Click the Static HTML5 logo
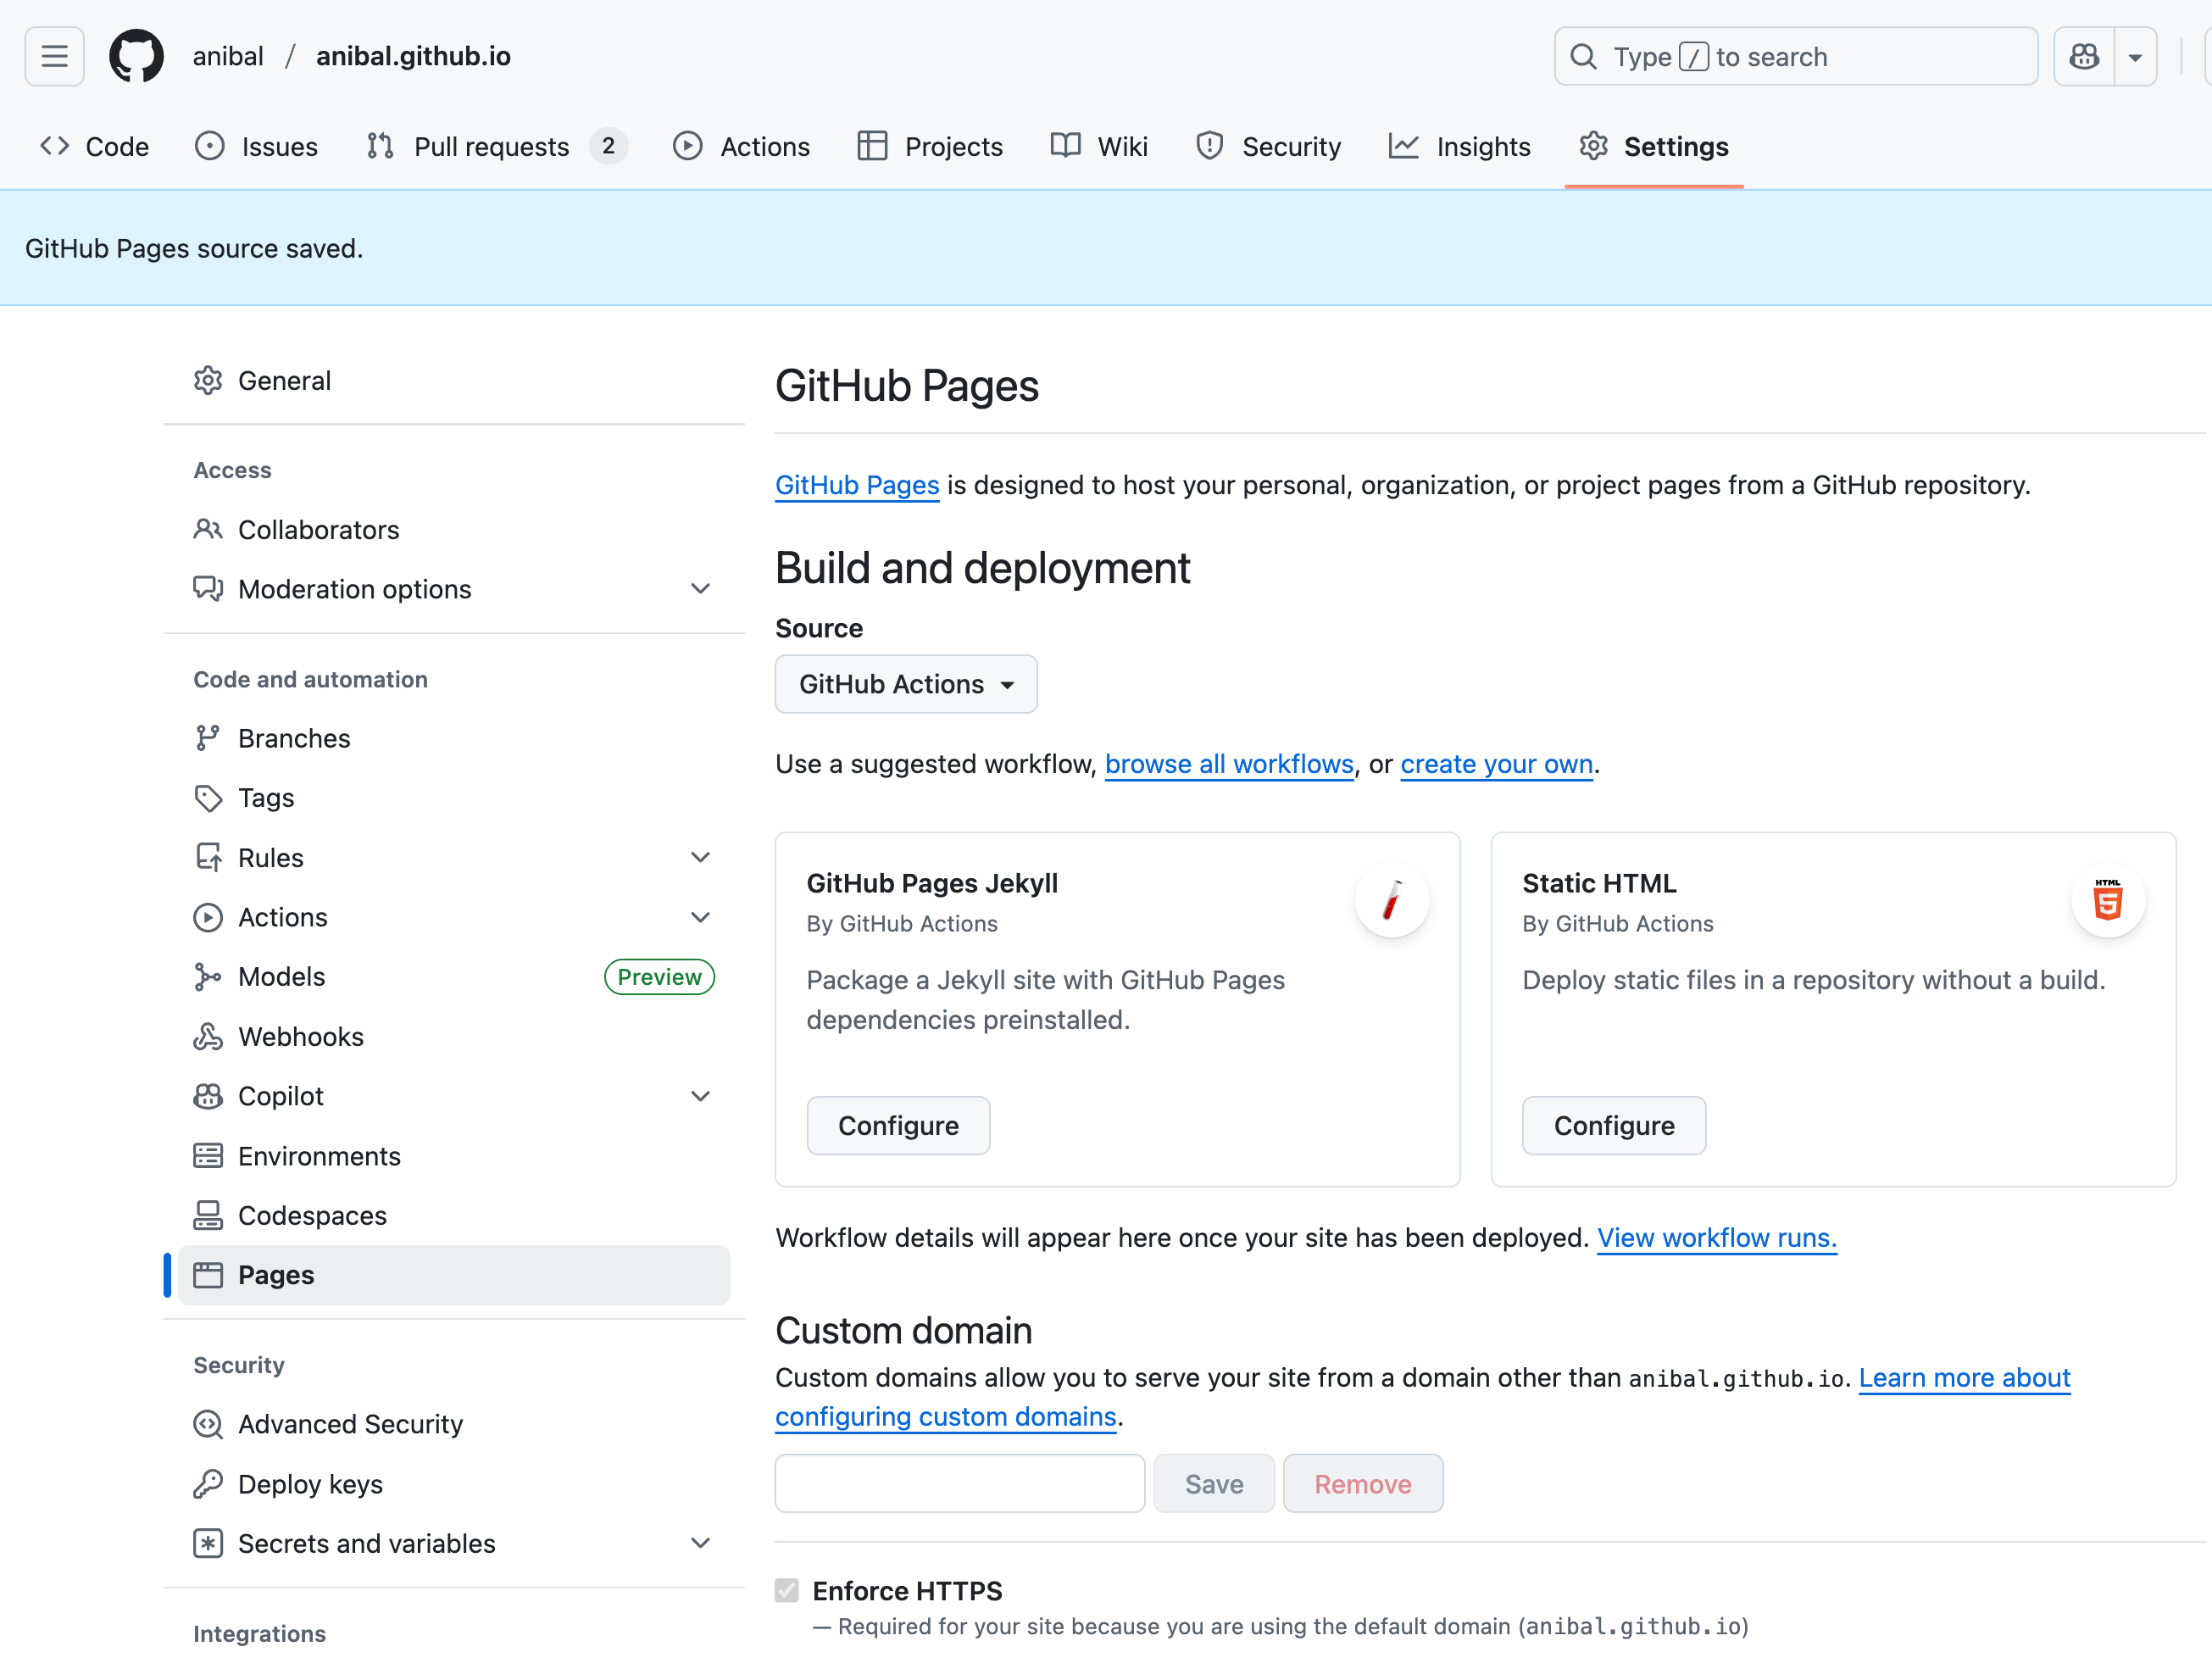 (x=2107, y=901)
